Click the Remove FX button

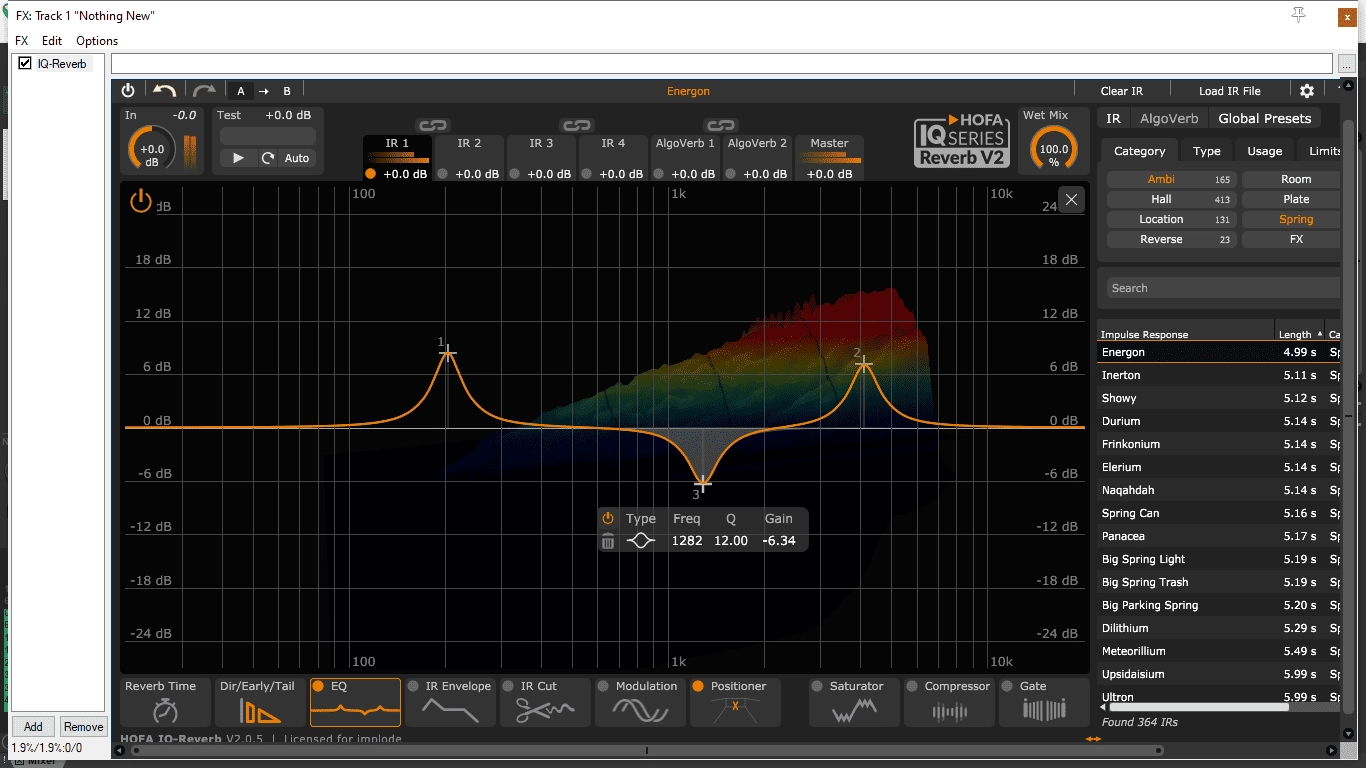pyautogui.click(x=83, y=727)
